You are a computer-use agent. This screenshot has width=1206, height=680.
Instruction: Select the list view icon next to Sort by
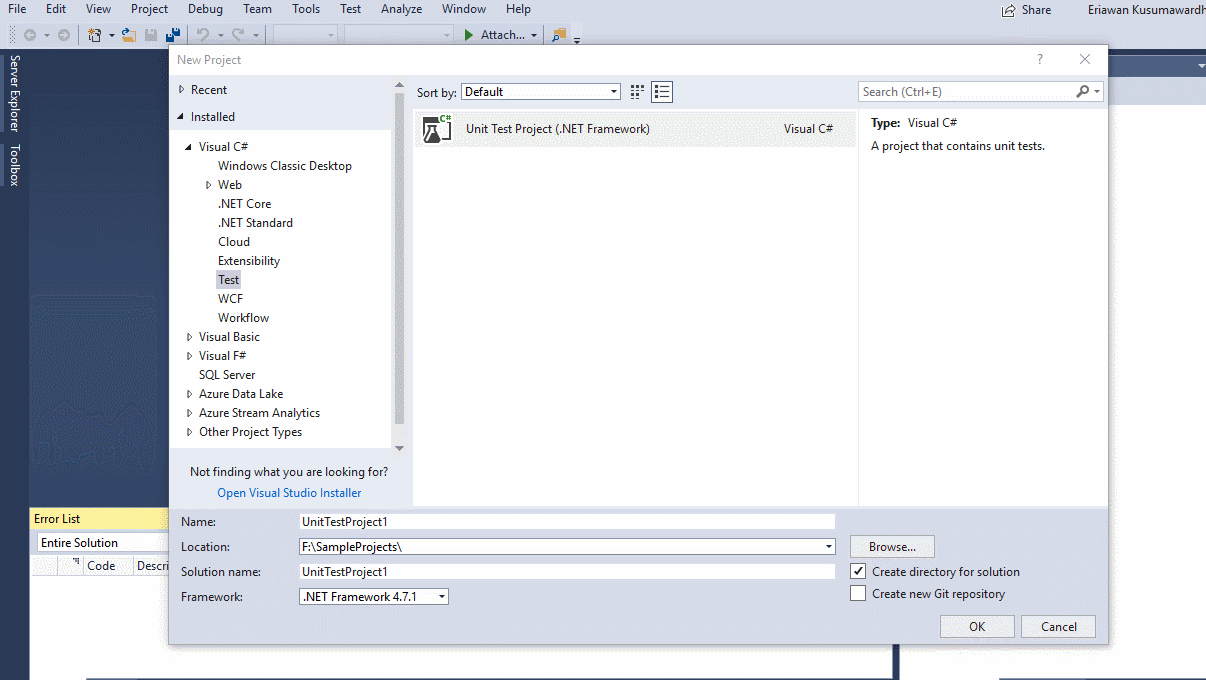(x=661, y=91)
